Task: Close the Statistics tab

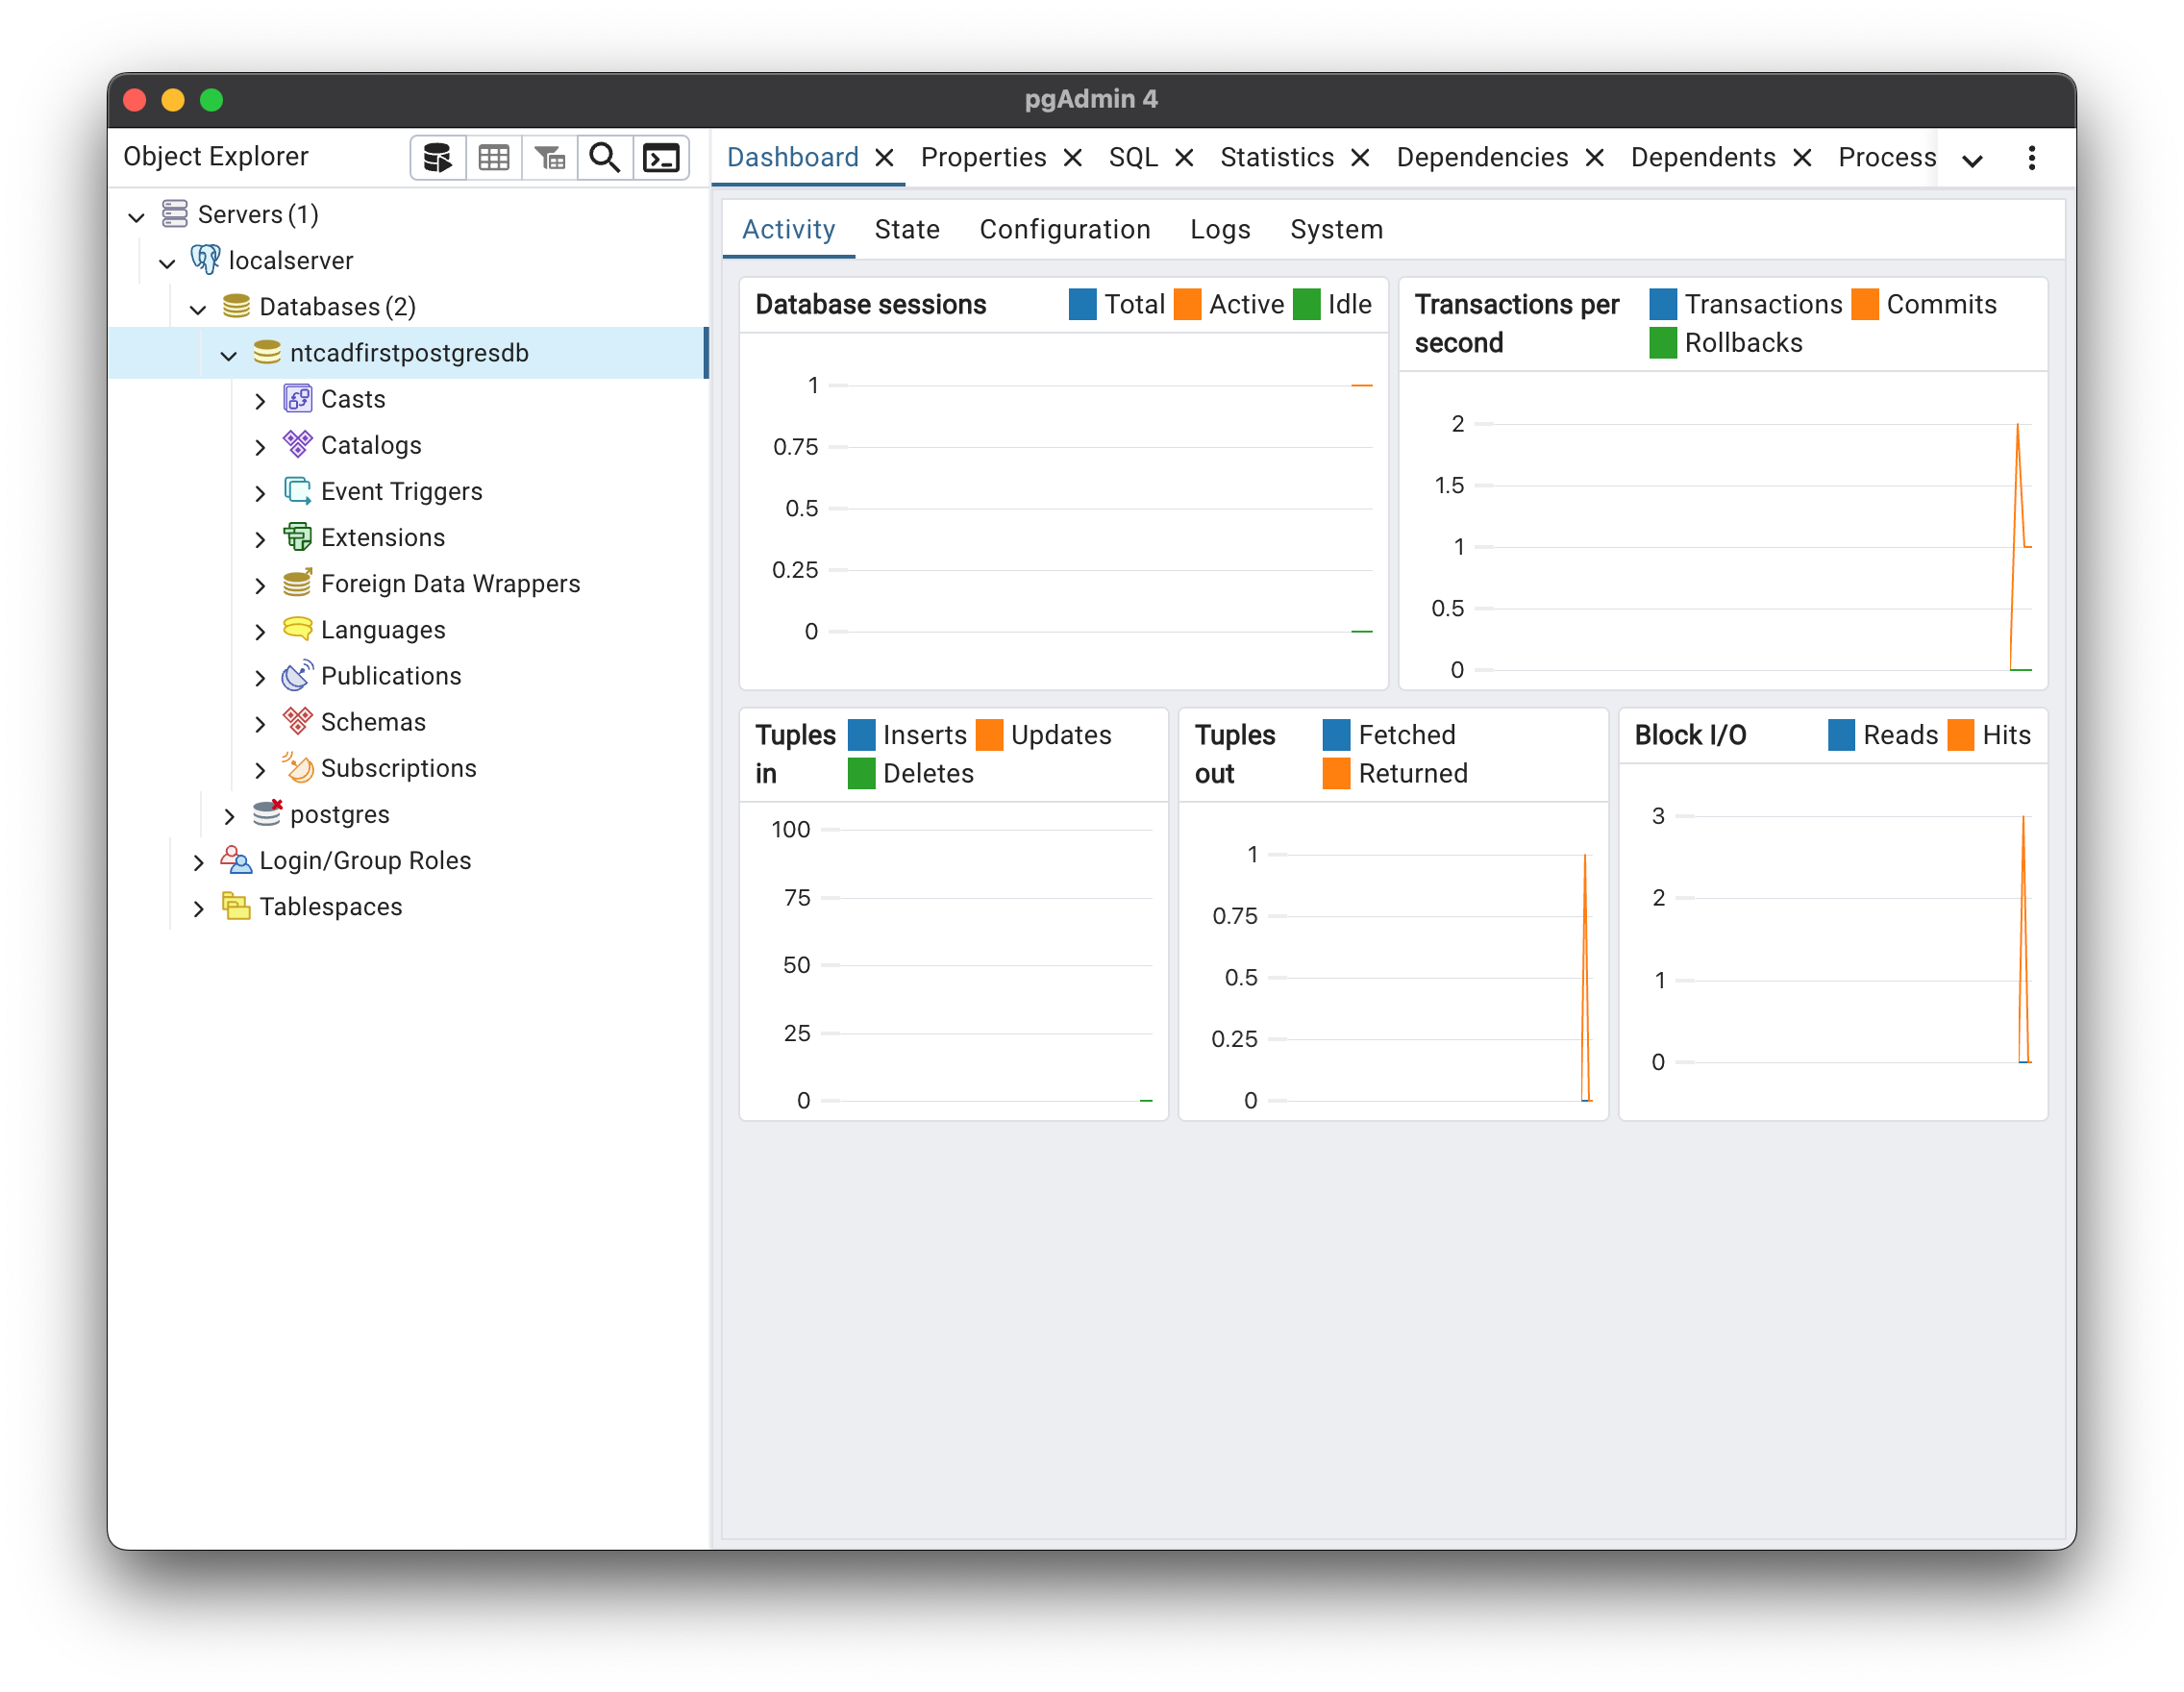Action: [1360, 158]
